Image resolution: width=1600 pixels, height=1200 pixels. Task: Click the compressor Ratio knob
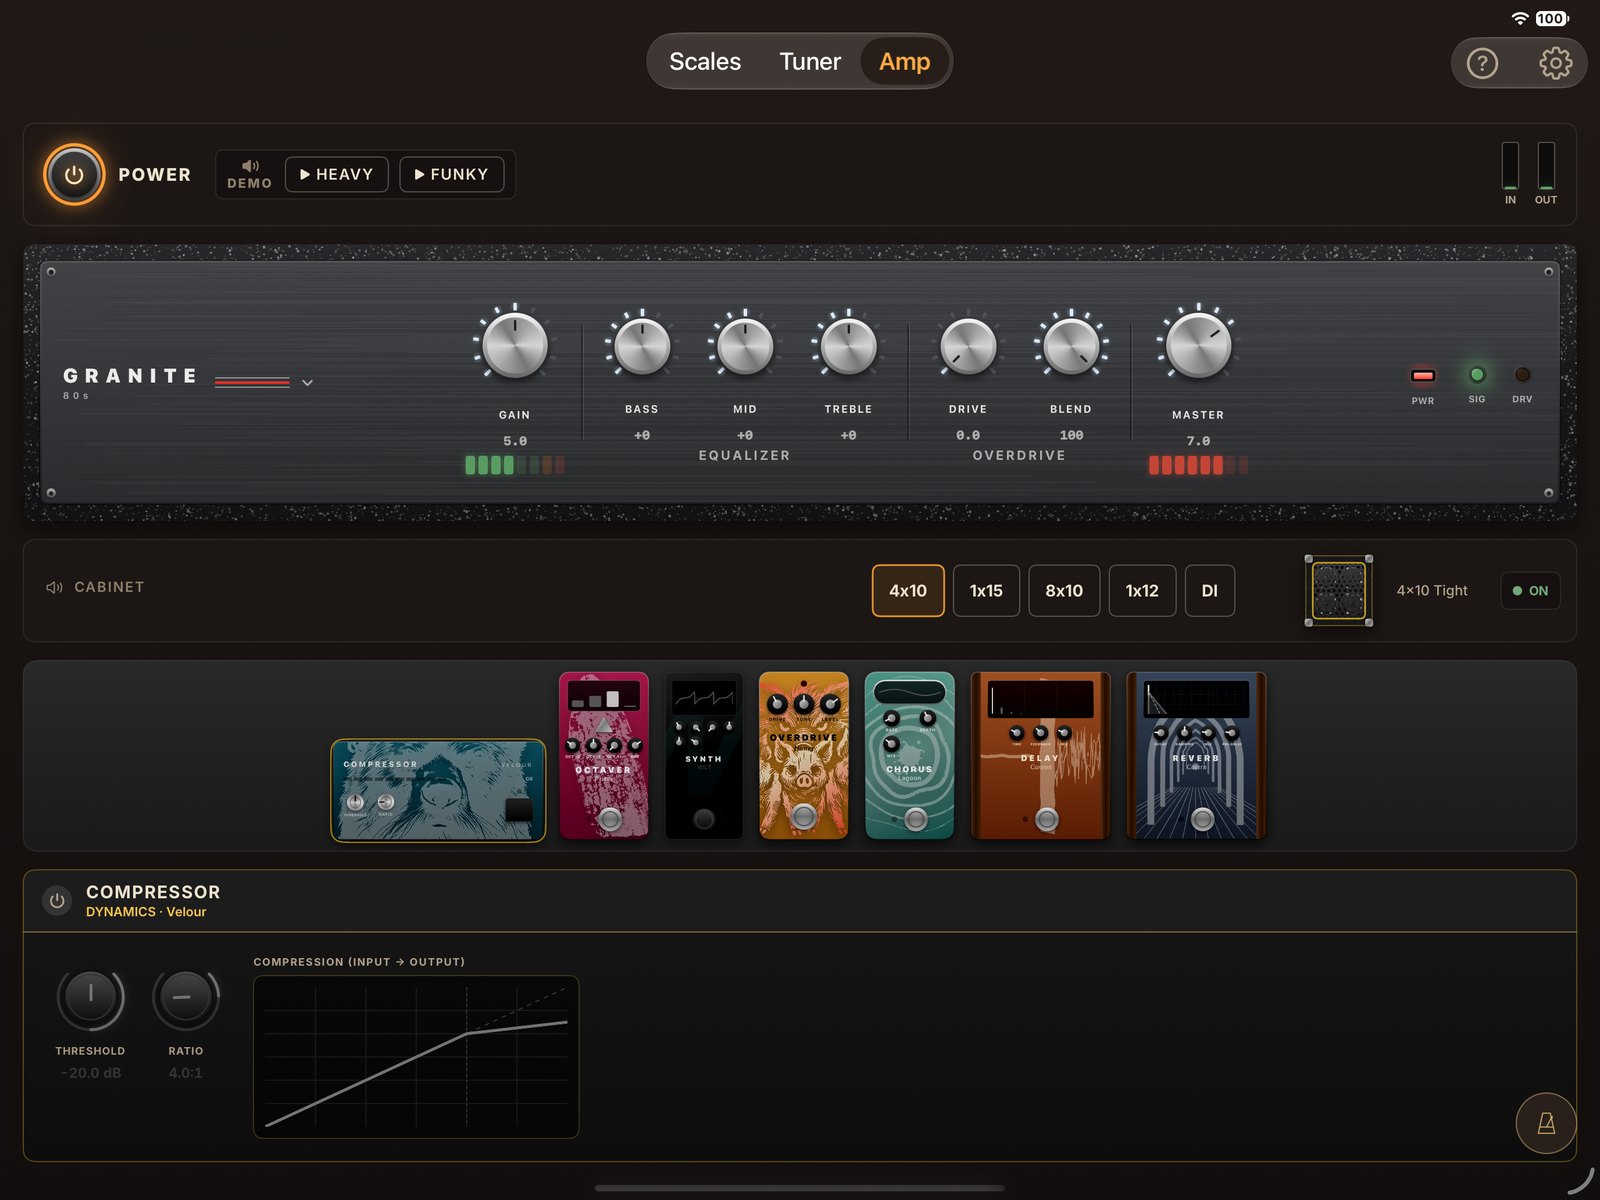pos(185,998)
